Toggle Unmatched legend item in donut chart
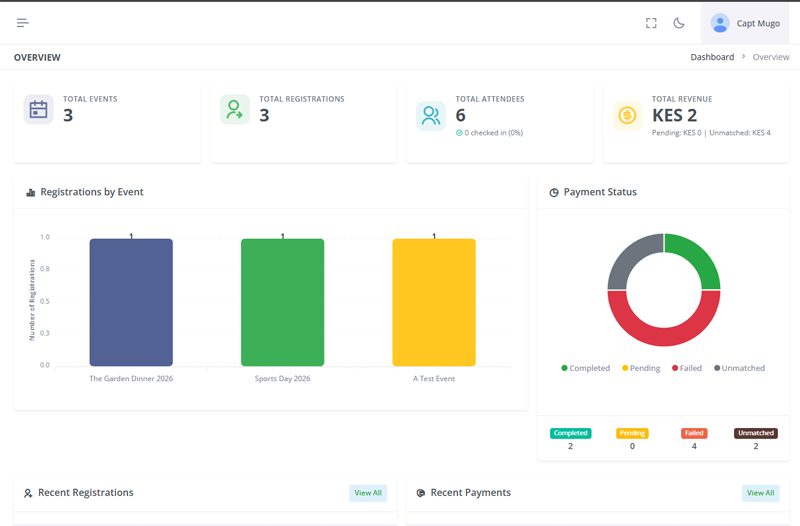 coord(739,368)
